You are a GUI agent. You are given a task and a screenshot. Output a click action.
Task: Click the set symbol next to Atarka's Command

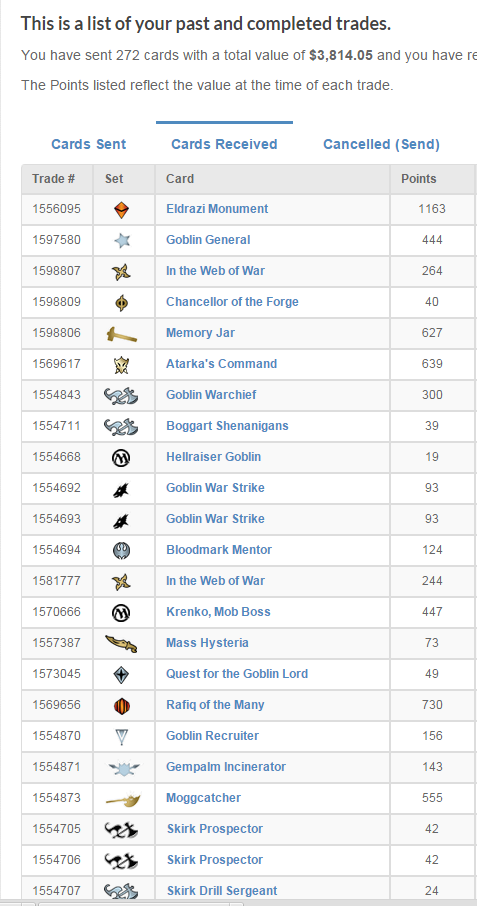pos(122,365)
